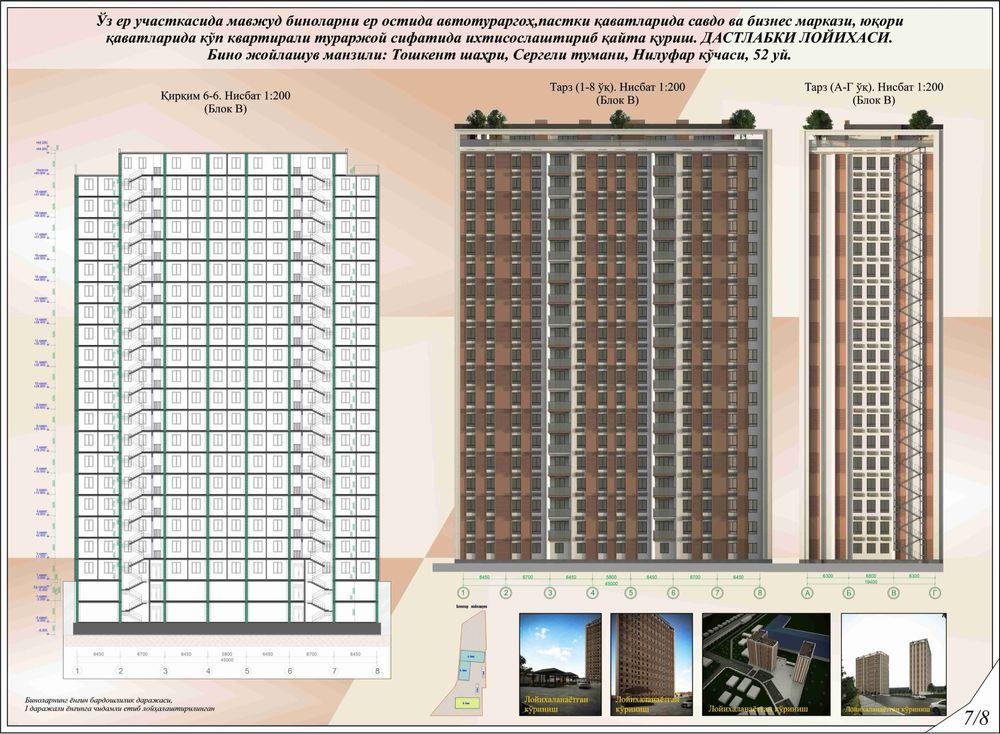Screen dimensions: 1000x734
Task: Select the 'Тарз (А-Г ўқ). Нисбат 1:200' heading
Action: tap(874, 87)
